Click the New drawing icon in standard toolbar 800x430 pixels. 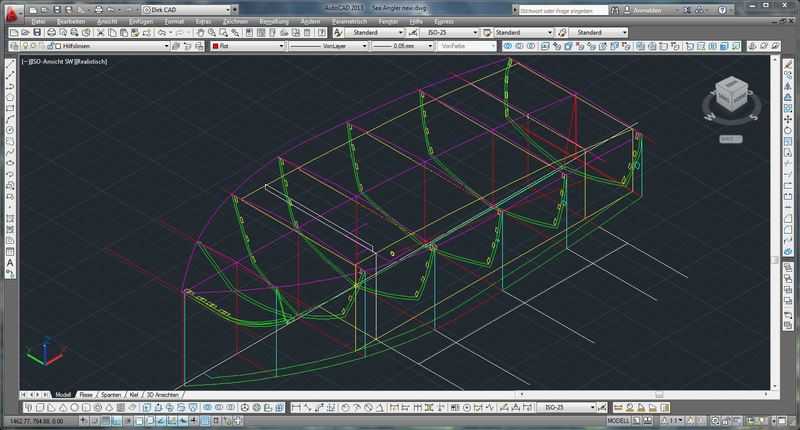tap(14, 33)
